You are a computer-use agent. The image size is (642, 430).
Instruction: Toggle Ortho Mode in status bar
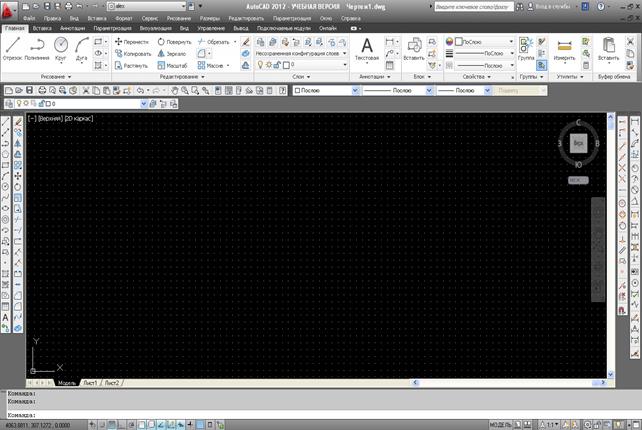pyautogui.click(x=122, y=425)
